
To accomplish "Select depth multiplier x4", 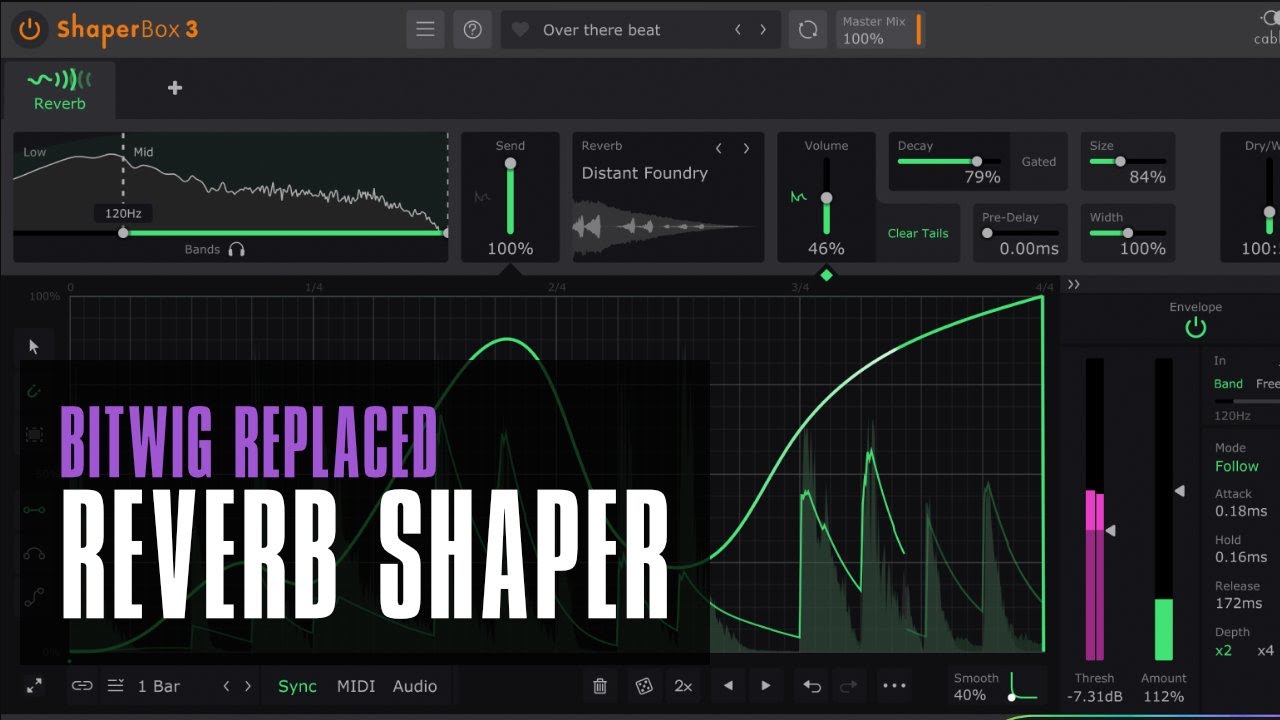I will pos(1265,650).
